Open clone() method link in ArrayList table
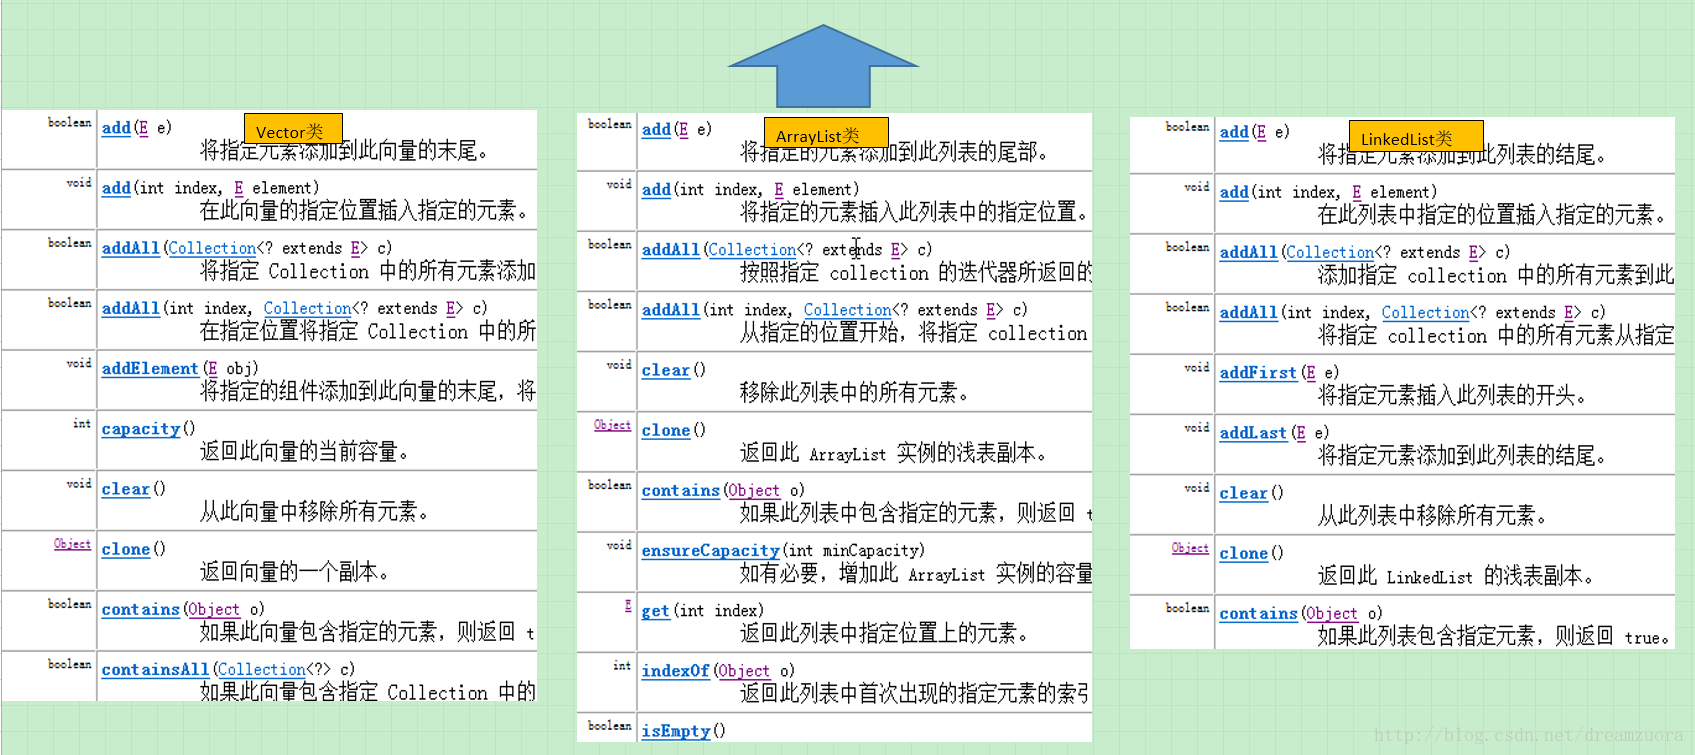This screenshot has width=1695, height=755. click(666, 430)
